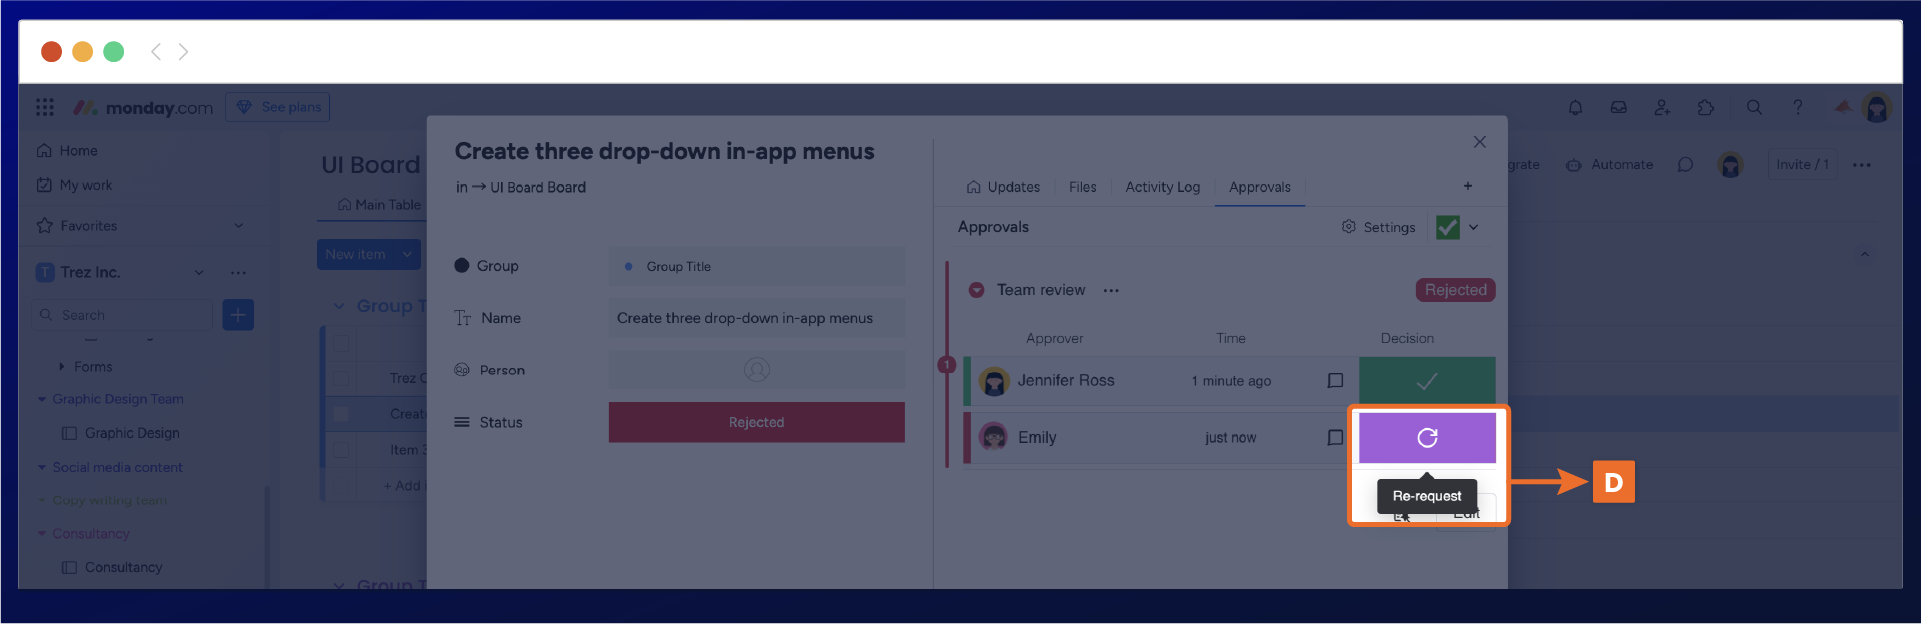Open Team review three-dots menu
Viewport: 1921px width, 624px height.
tap(1111, 291)
